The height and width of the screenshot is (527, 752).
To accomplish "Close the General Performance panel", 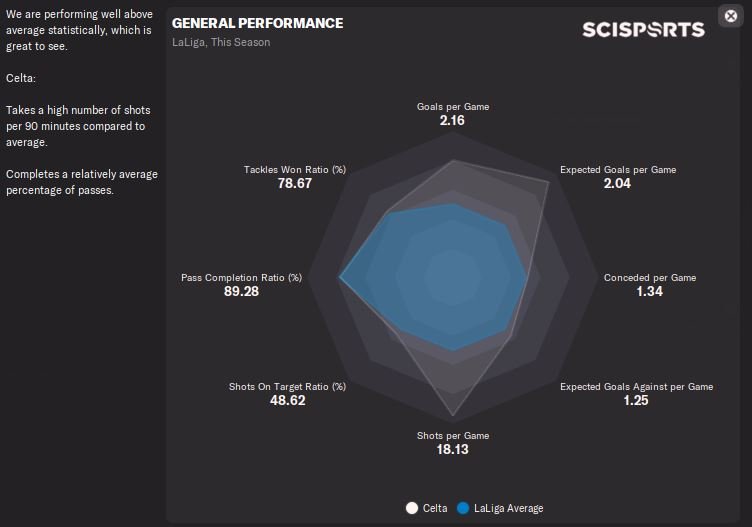I will pos(728,15).
